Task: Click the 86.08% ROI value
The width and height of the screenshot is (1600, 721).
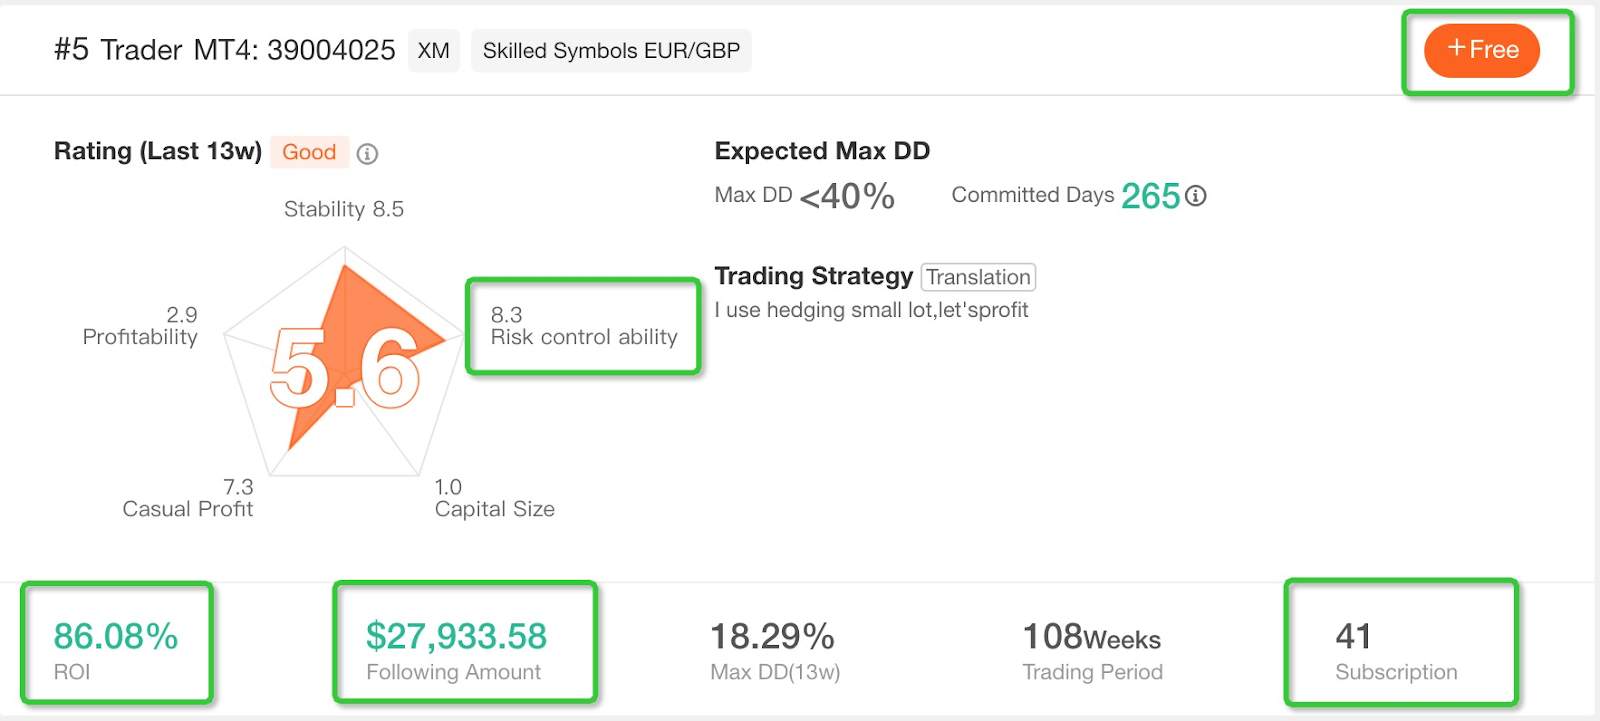Action: [x=116, y=636]
